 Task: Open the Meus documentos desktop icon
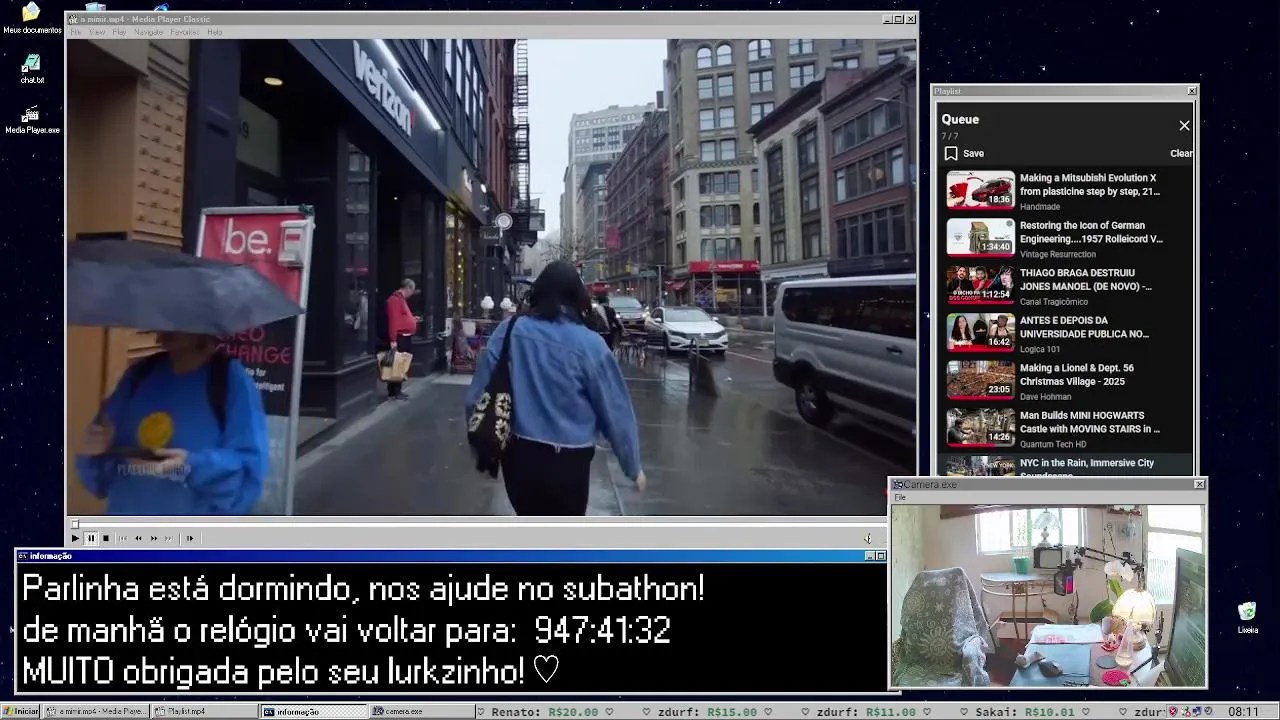point(32,18)
